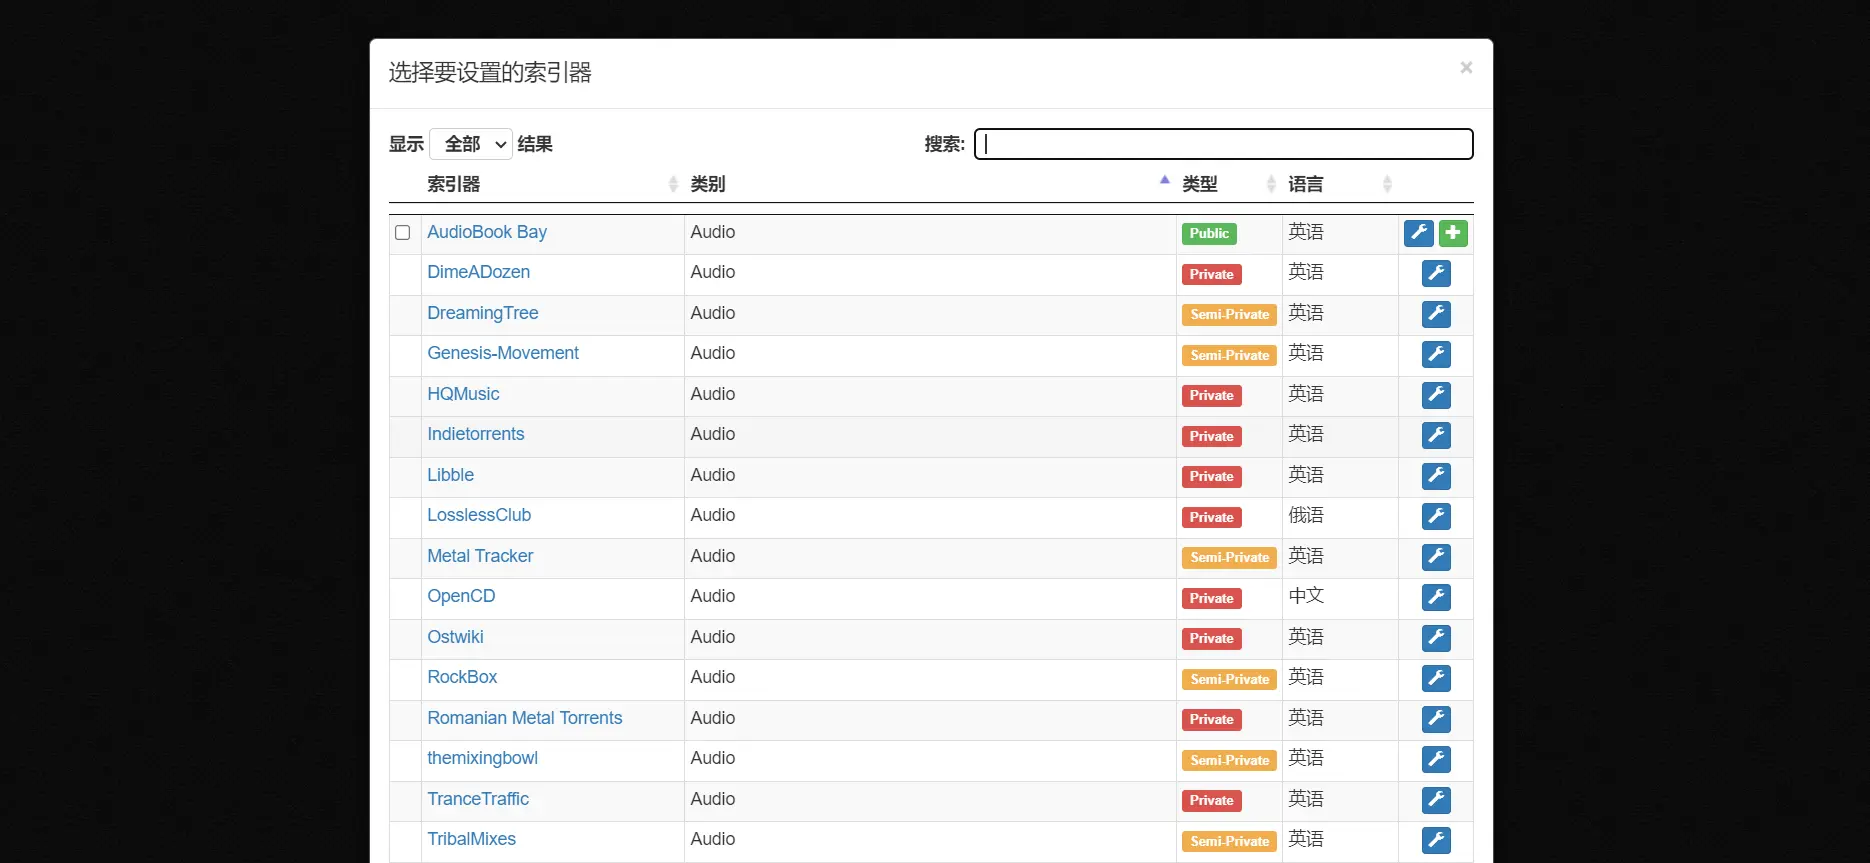Click the Private badge in OpenCD row

tap(1211, 598)
